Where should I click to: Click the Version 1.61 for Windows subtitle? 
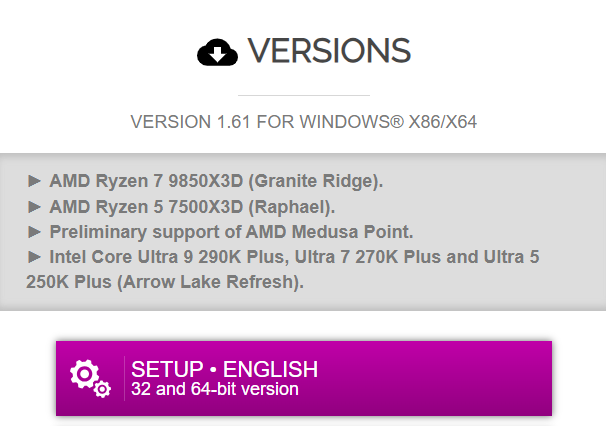302,122
